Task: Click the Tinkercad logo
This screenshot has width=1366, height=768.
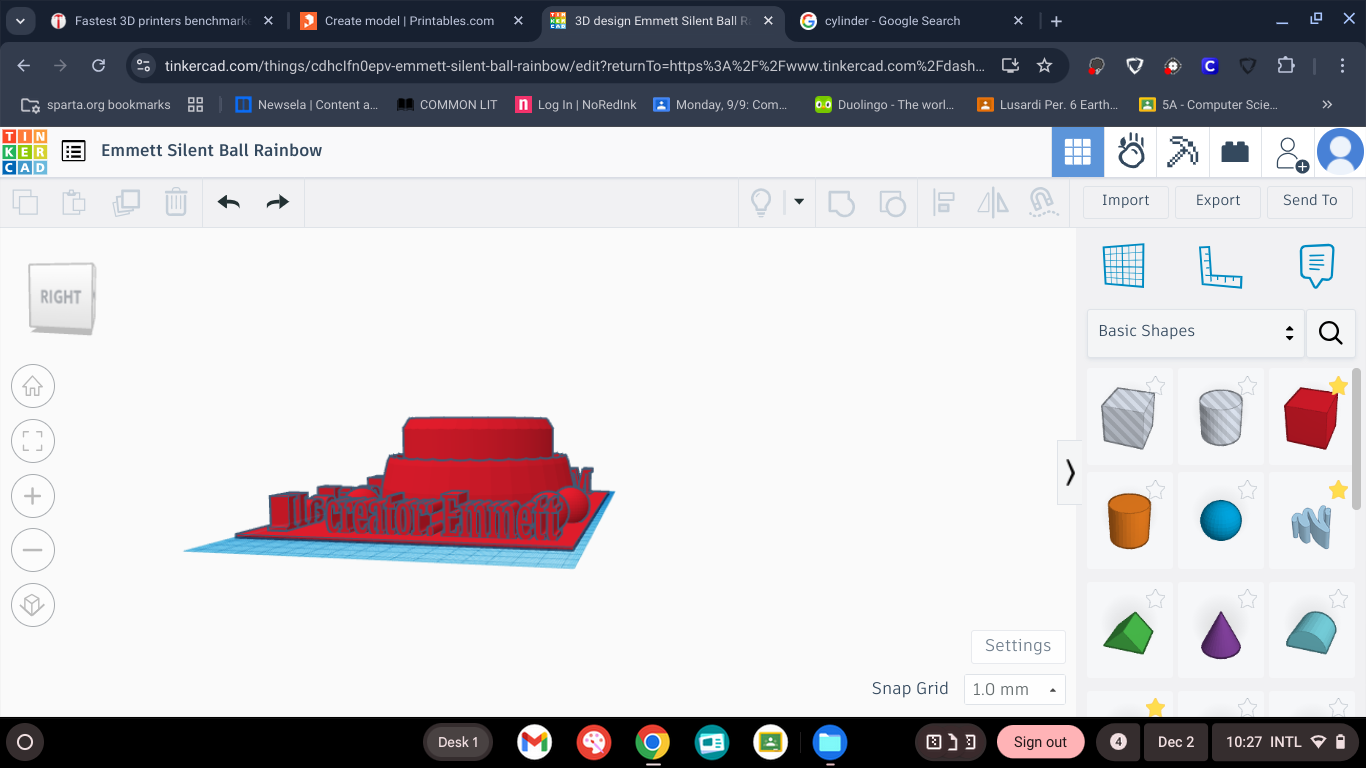Action: click(25, 152)
